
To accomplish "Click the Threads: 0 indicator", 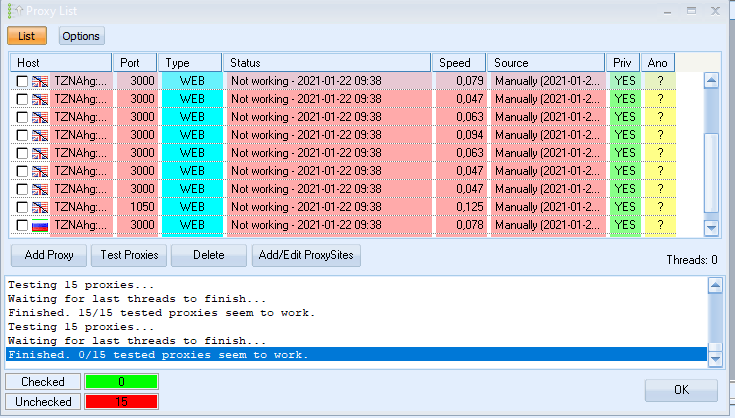I will 692,260.
